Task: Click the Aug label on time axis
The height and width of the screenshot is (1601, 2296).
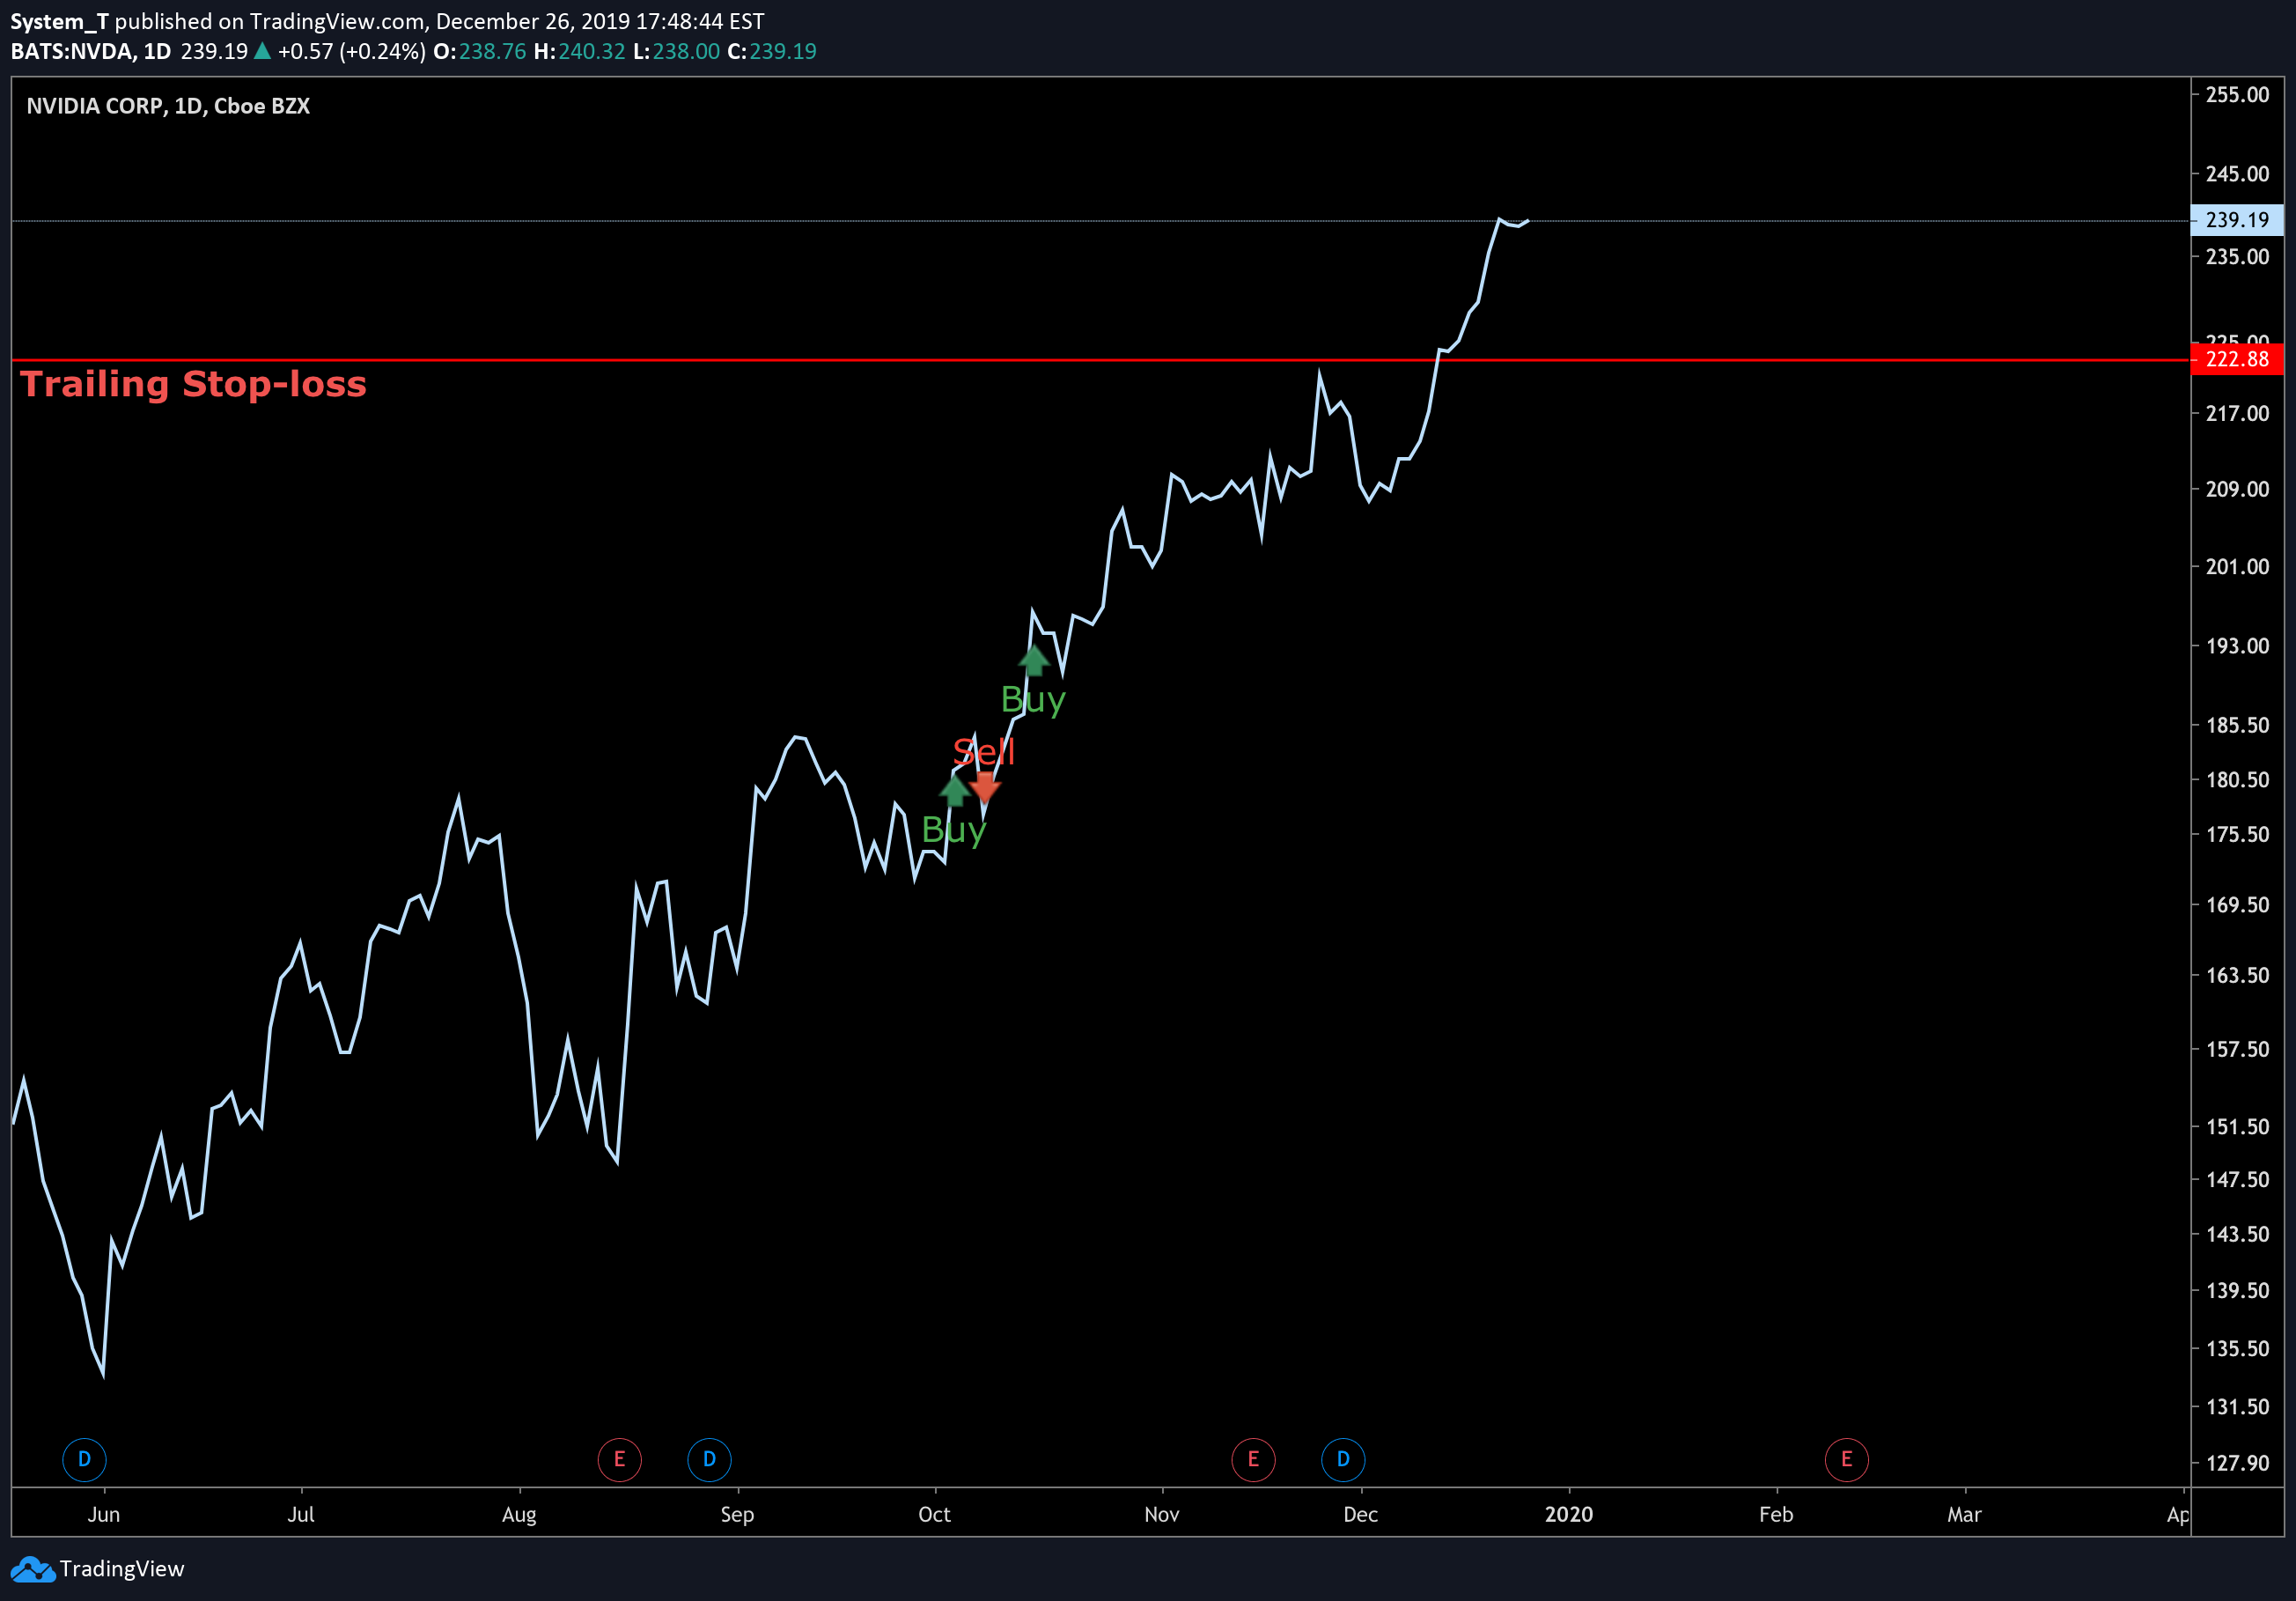Action: pos(519,1514)
